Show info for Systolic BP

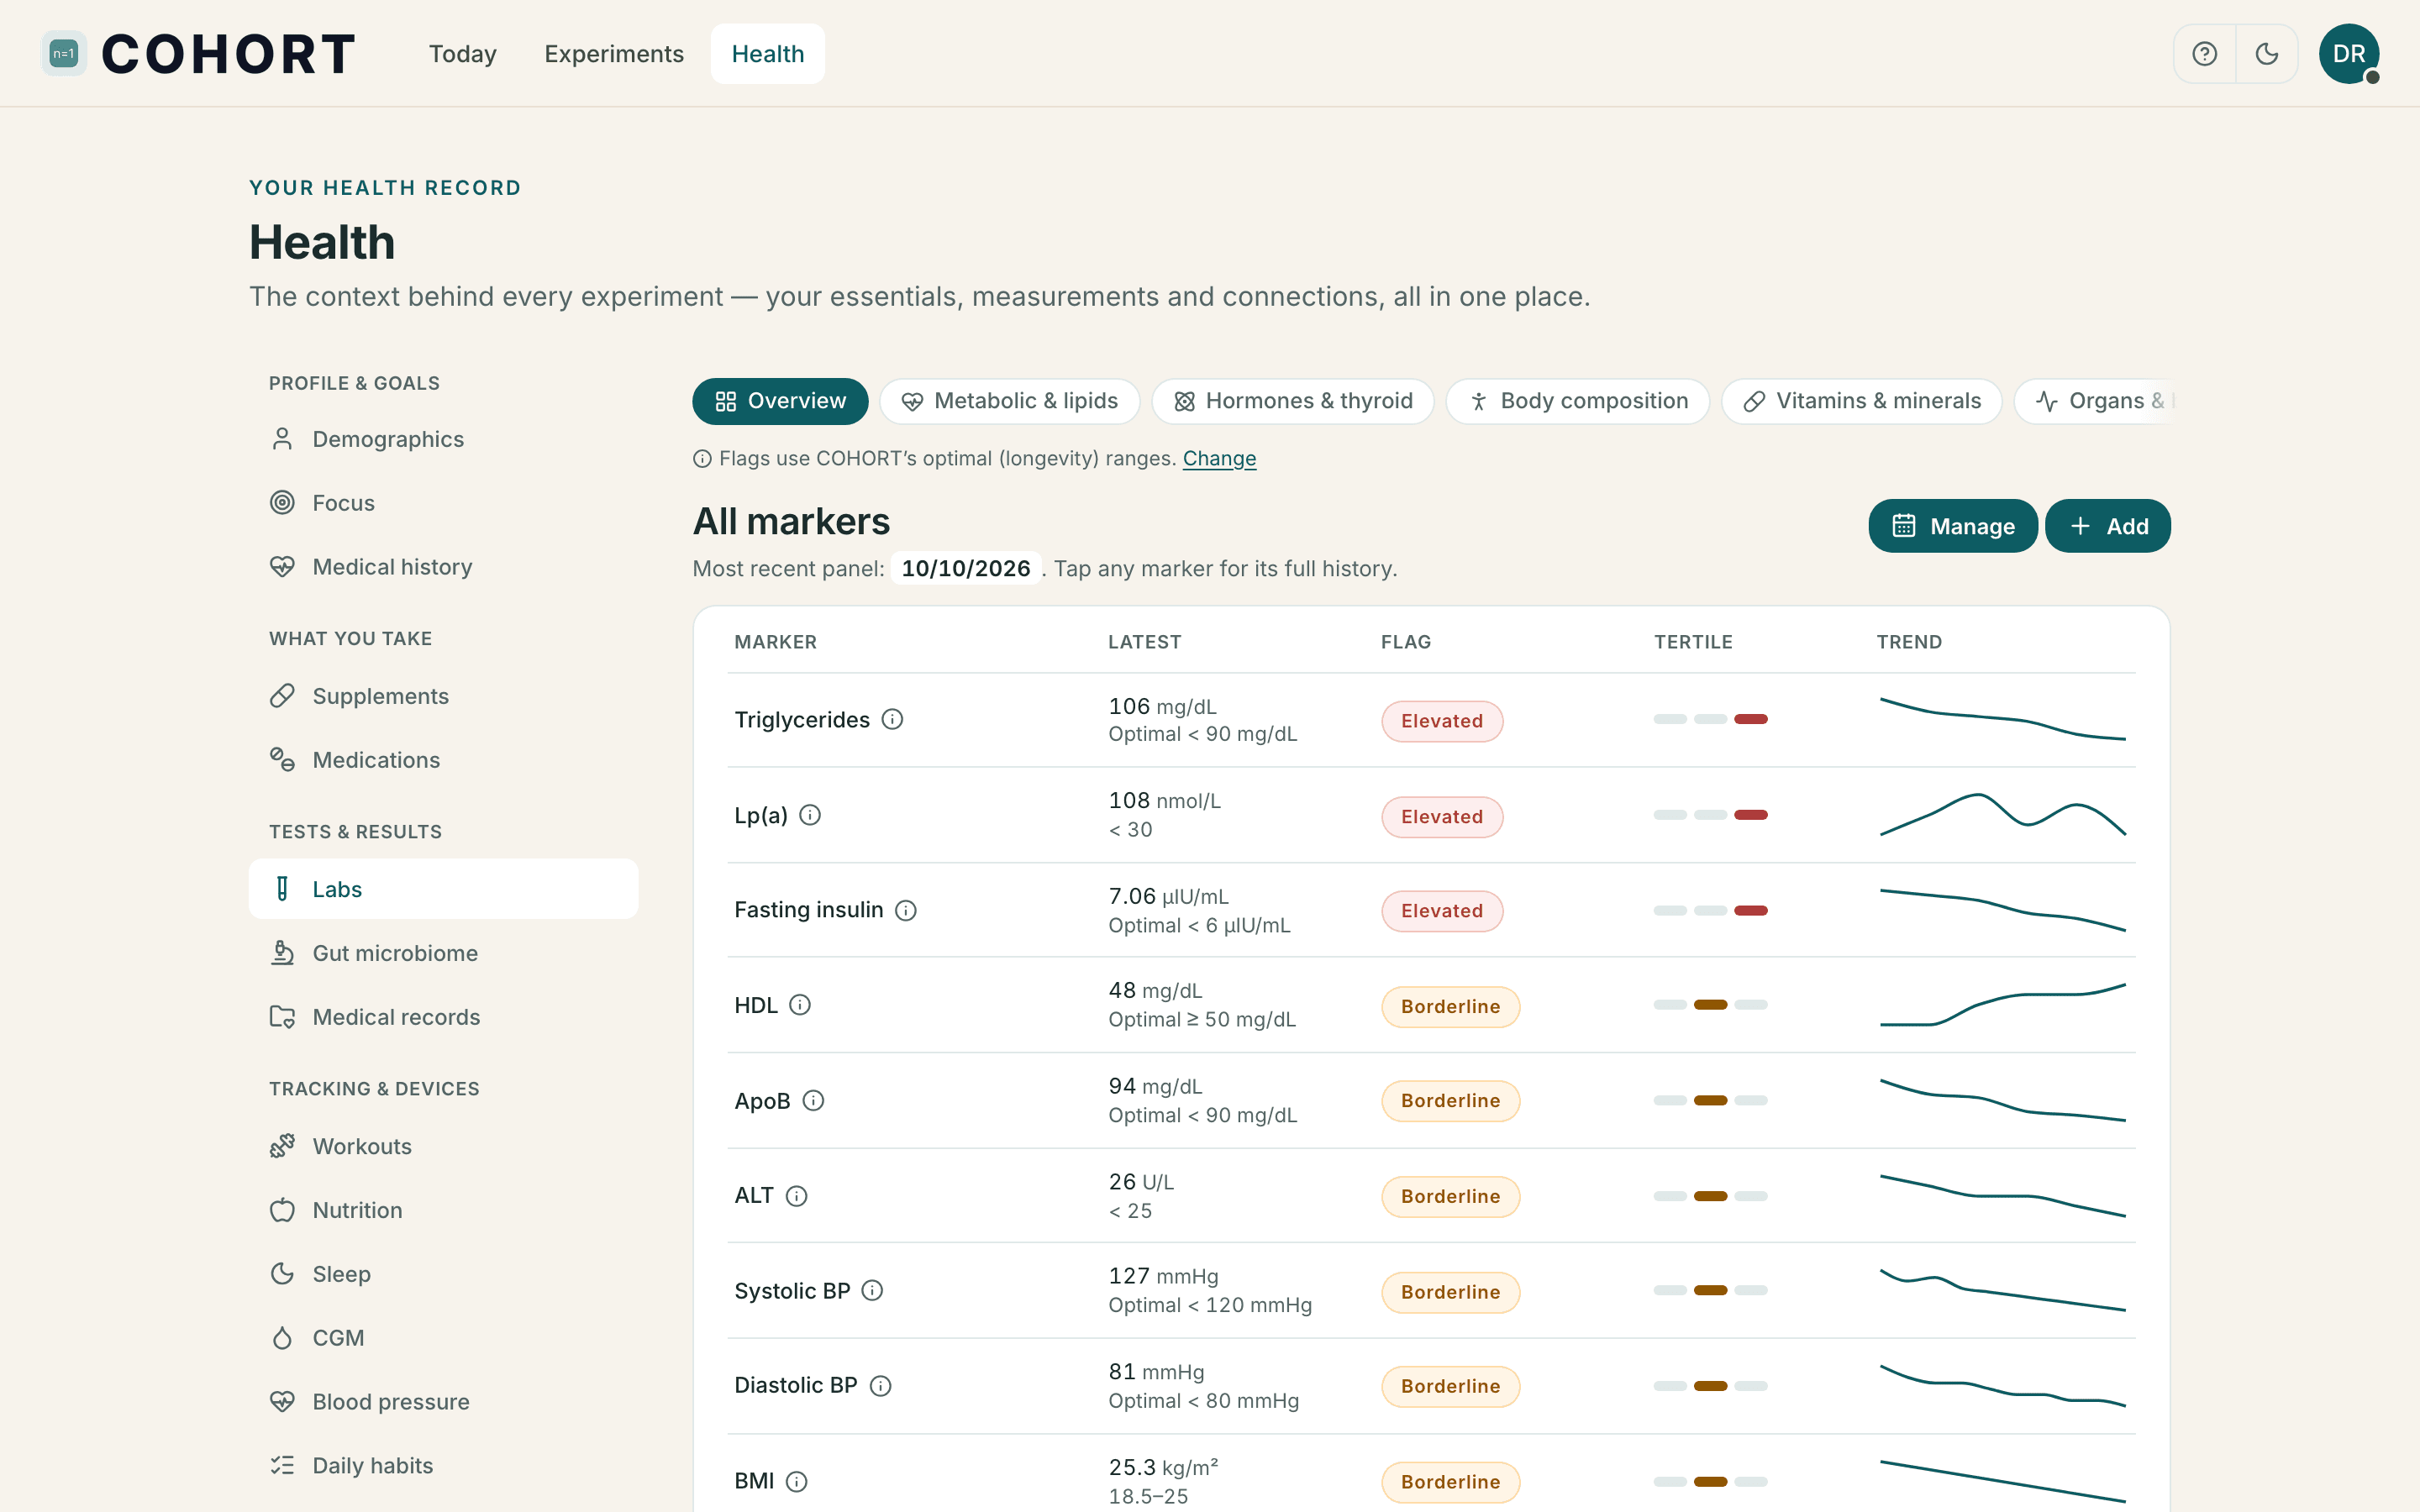pyautogui.click(x=872, y=1291)
